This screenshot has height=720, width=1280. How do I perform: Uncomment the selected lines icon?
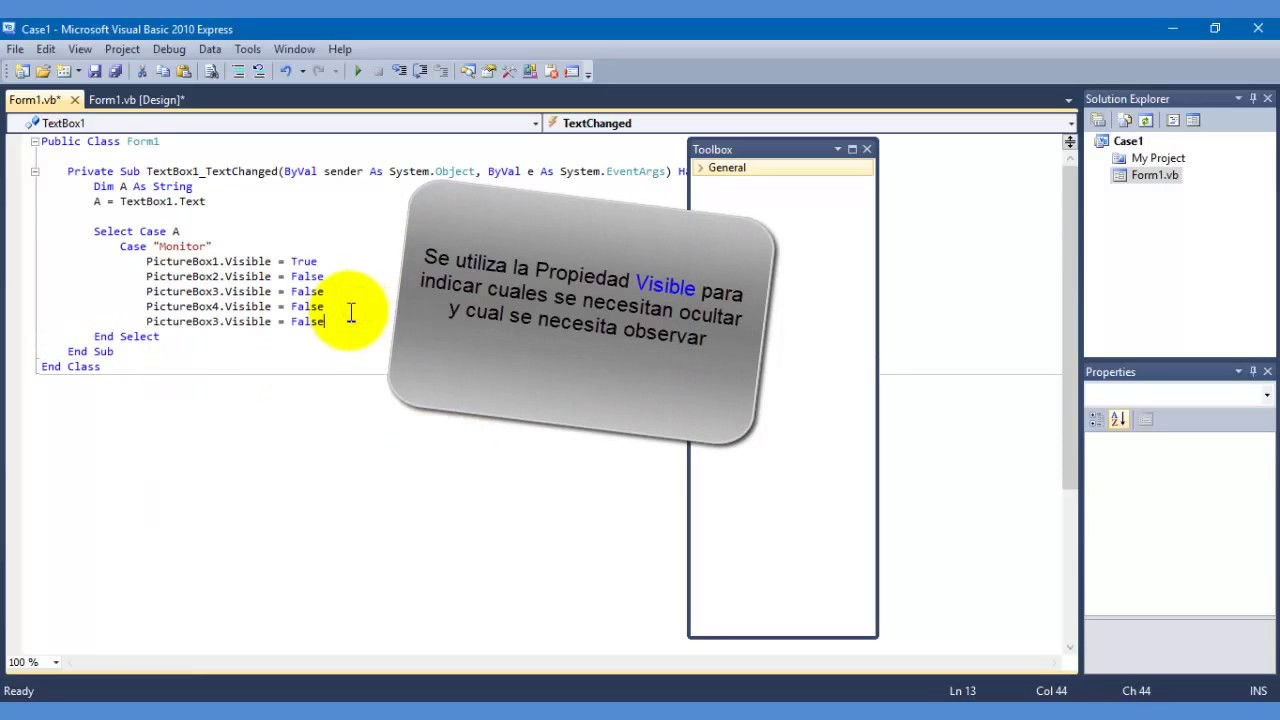259,72
